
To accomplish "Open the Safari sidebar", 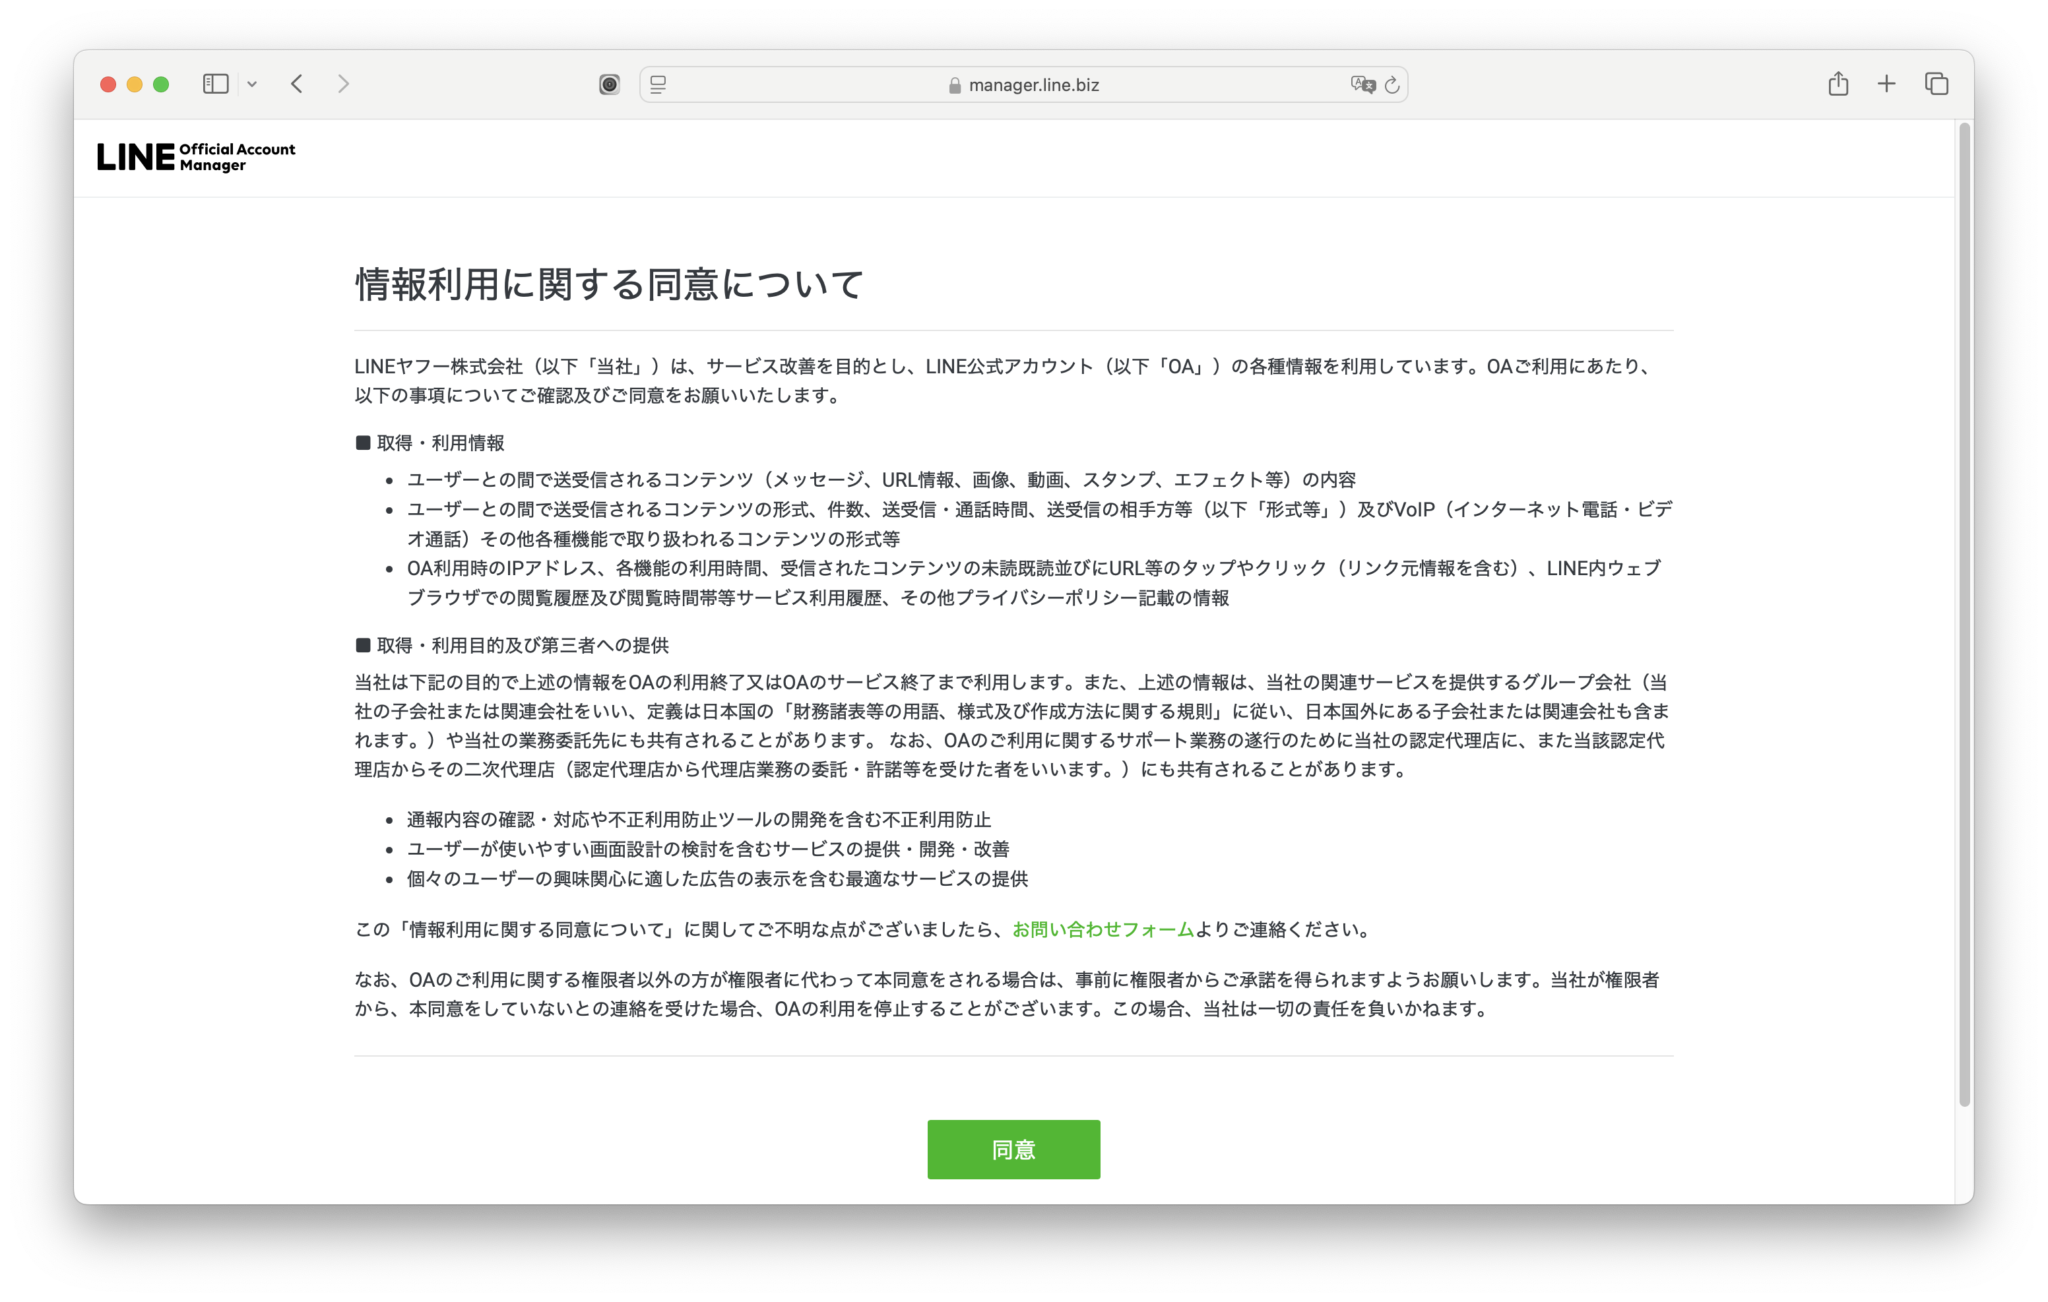I will 214,84.
